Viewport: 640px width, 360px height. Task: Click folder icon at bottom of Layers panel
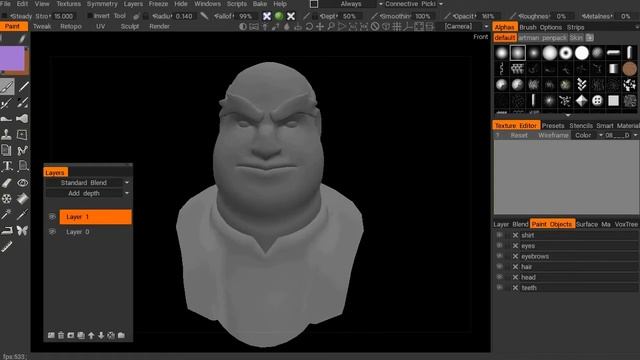click(x=121, y=335)
